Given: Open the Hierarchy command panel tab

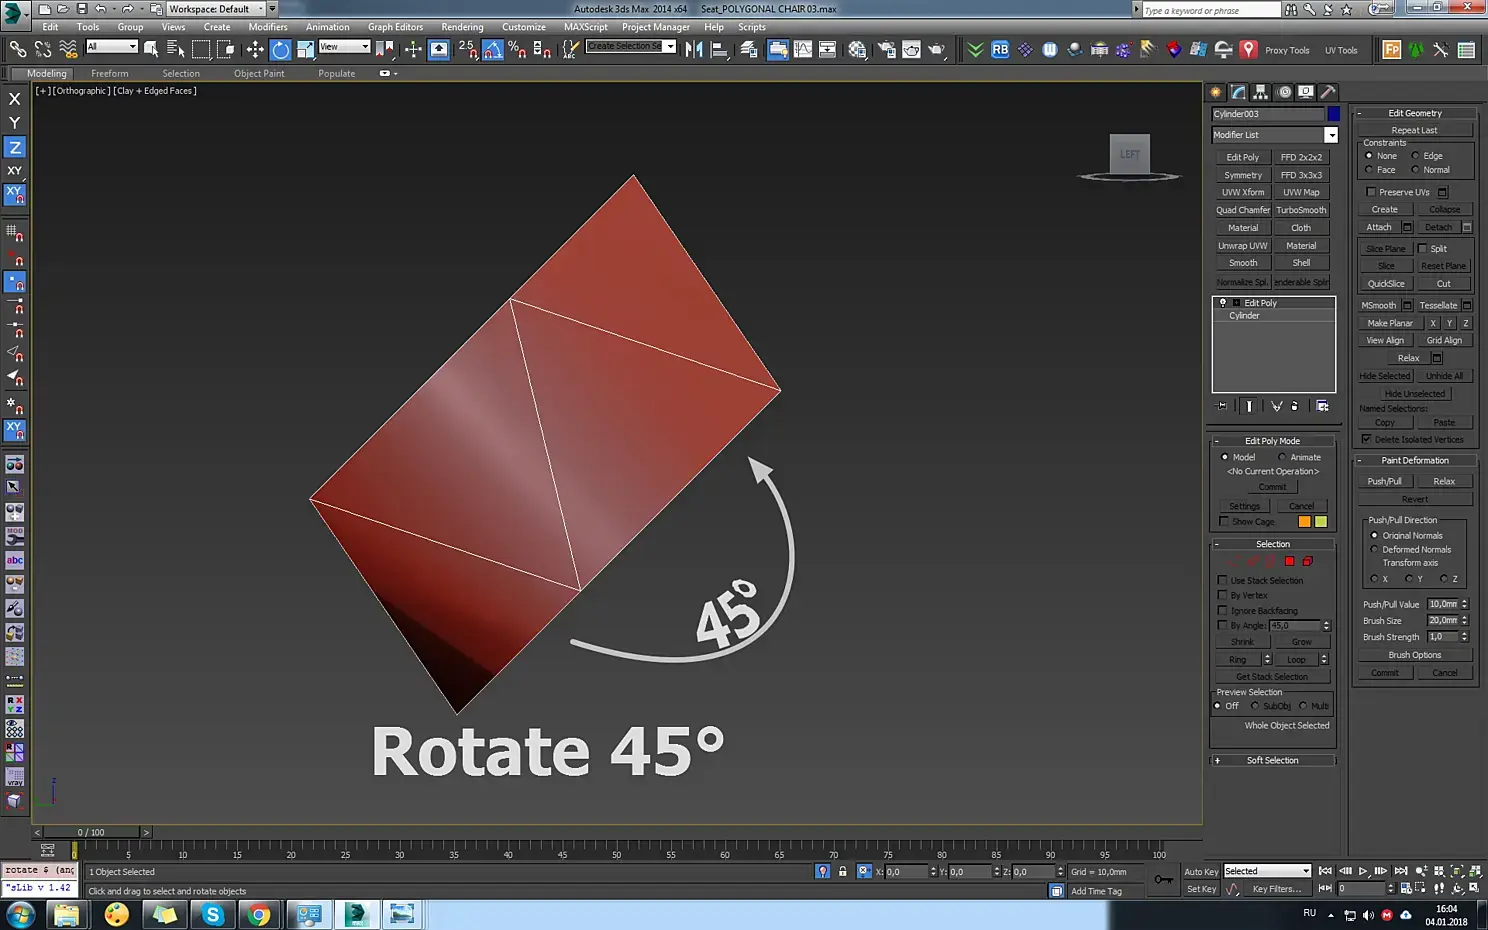Looking at the screenshot, I should [x=1261, y=92].
